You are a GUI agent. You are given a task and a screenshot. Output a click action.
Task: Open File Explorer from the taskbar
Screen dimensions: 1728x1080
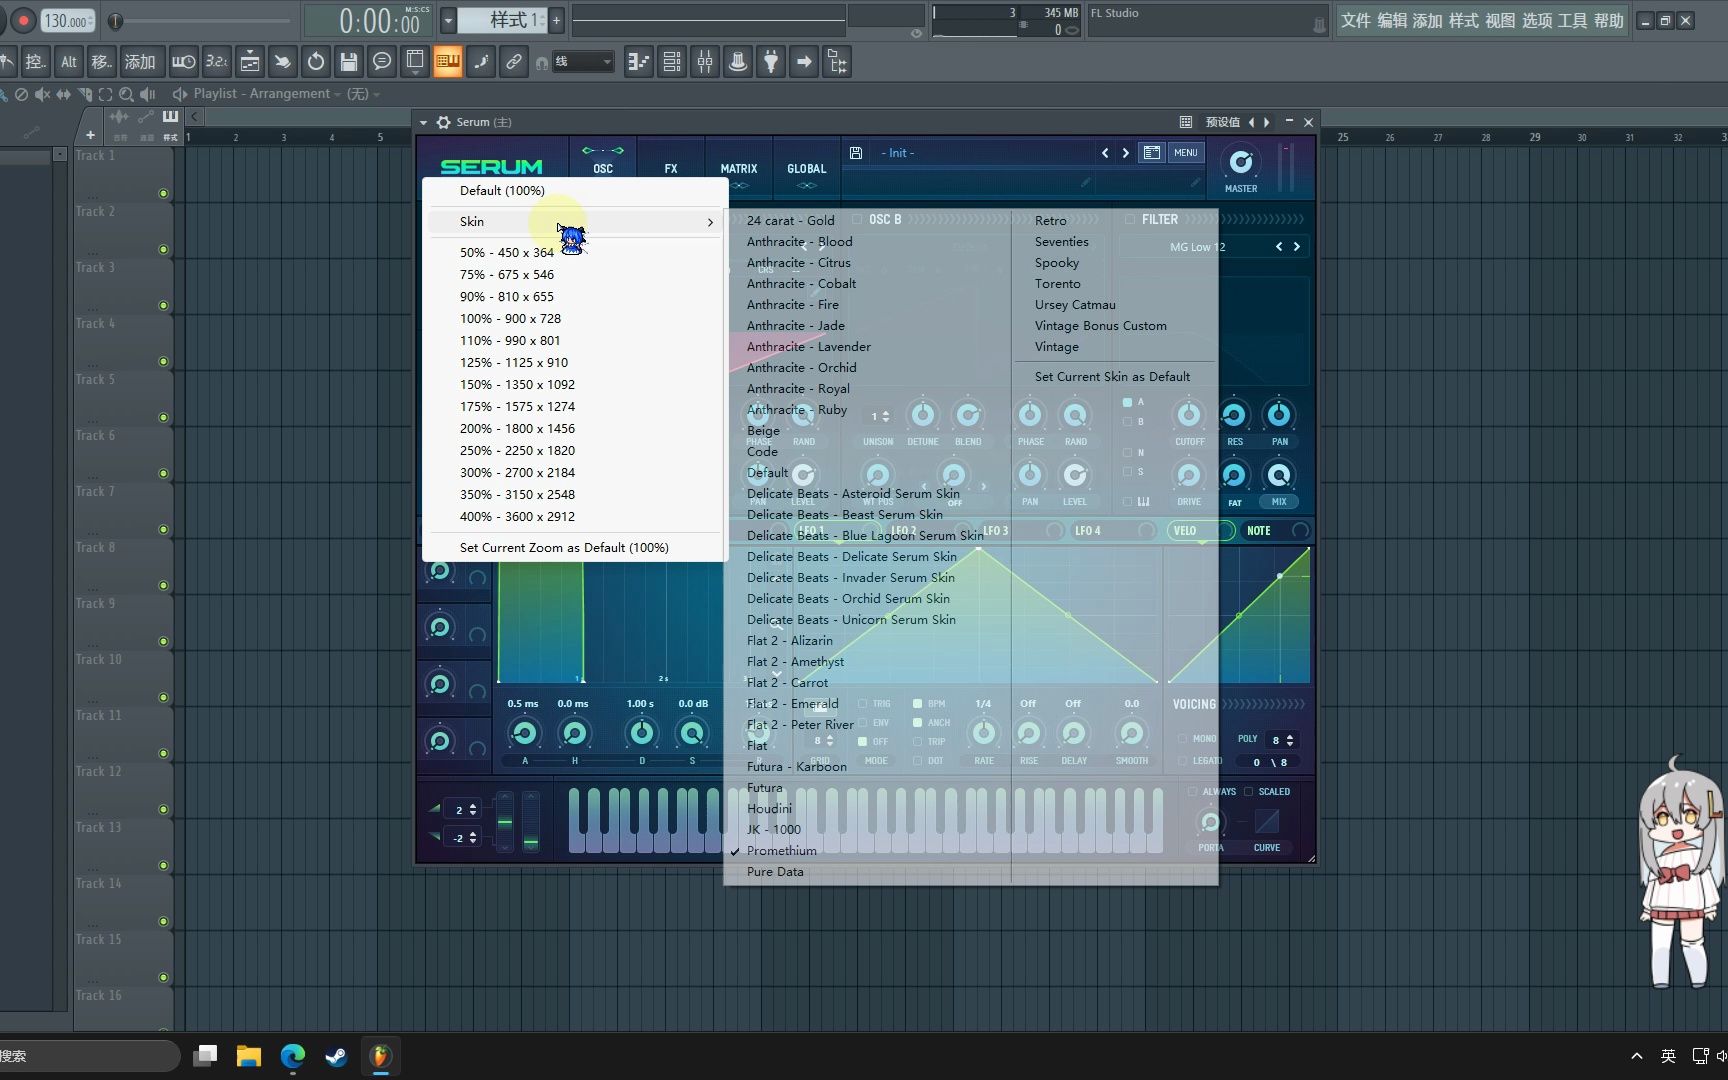point(249,1056)
